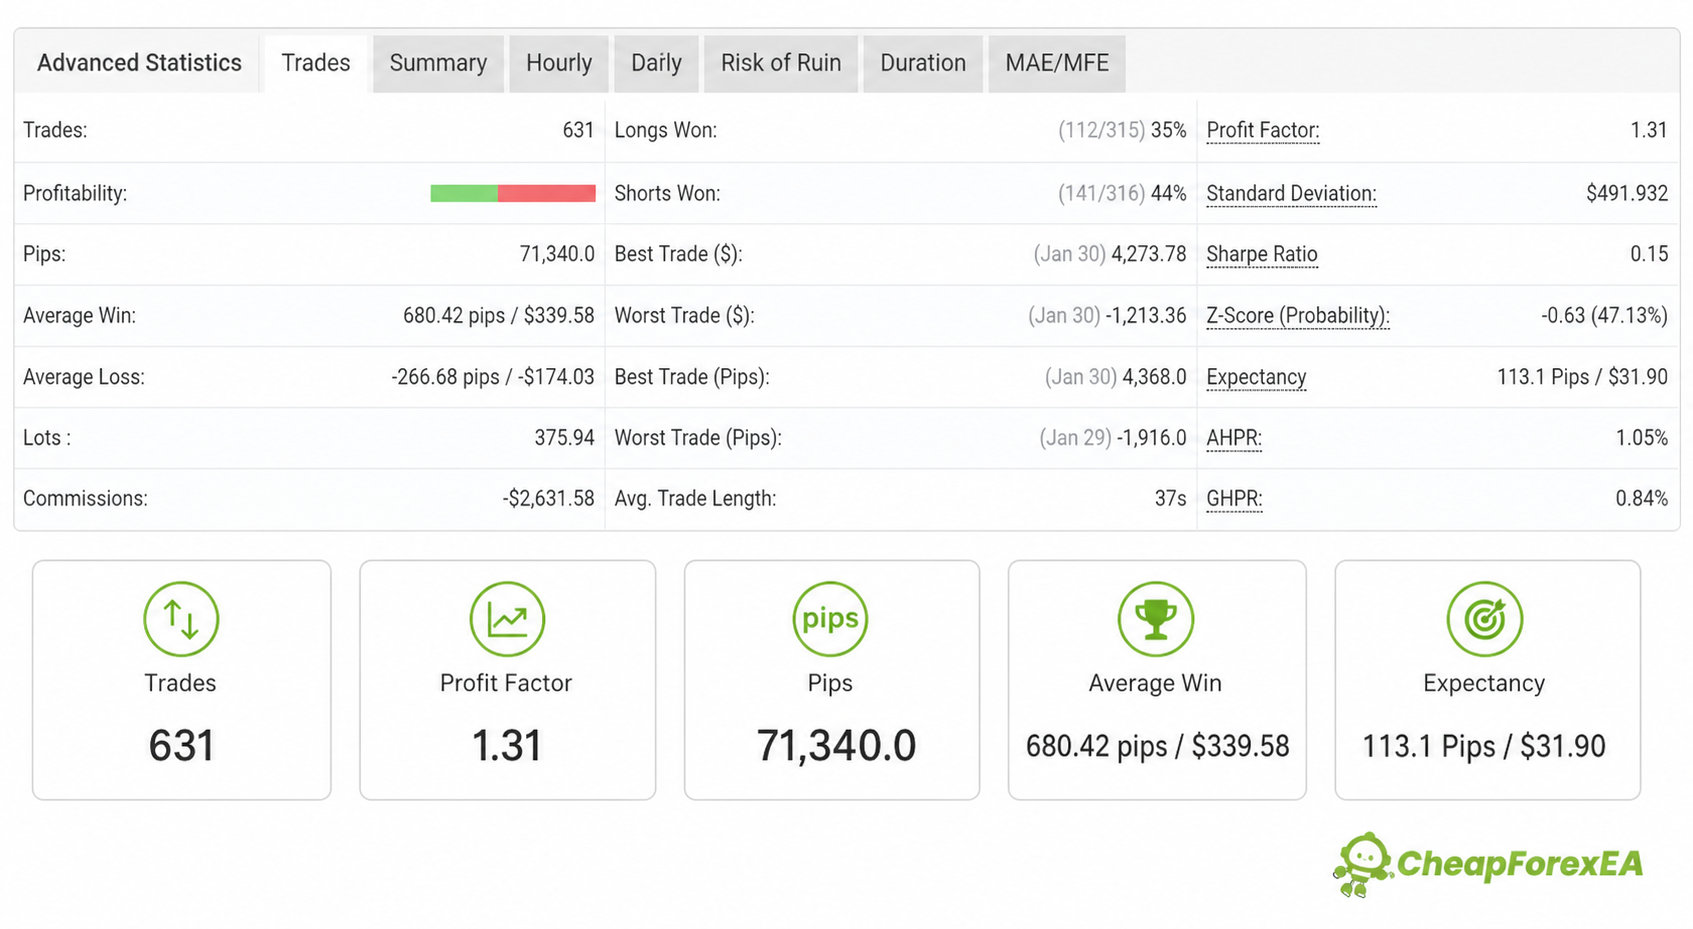Image resolution: width=1693 pixels, height=929 pixels.
Task: Click the Average Win trophy icon
Action: tap(1155, 619)
